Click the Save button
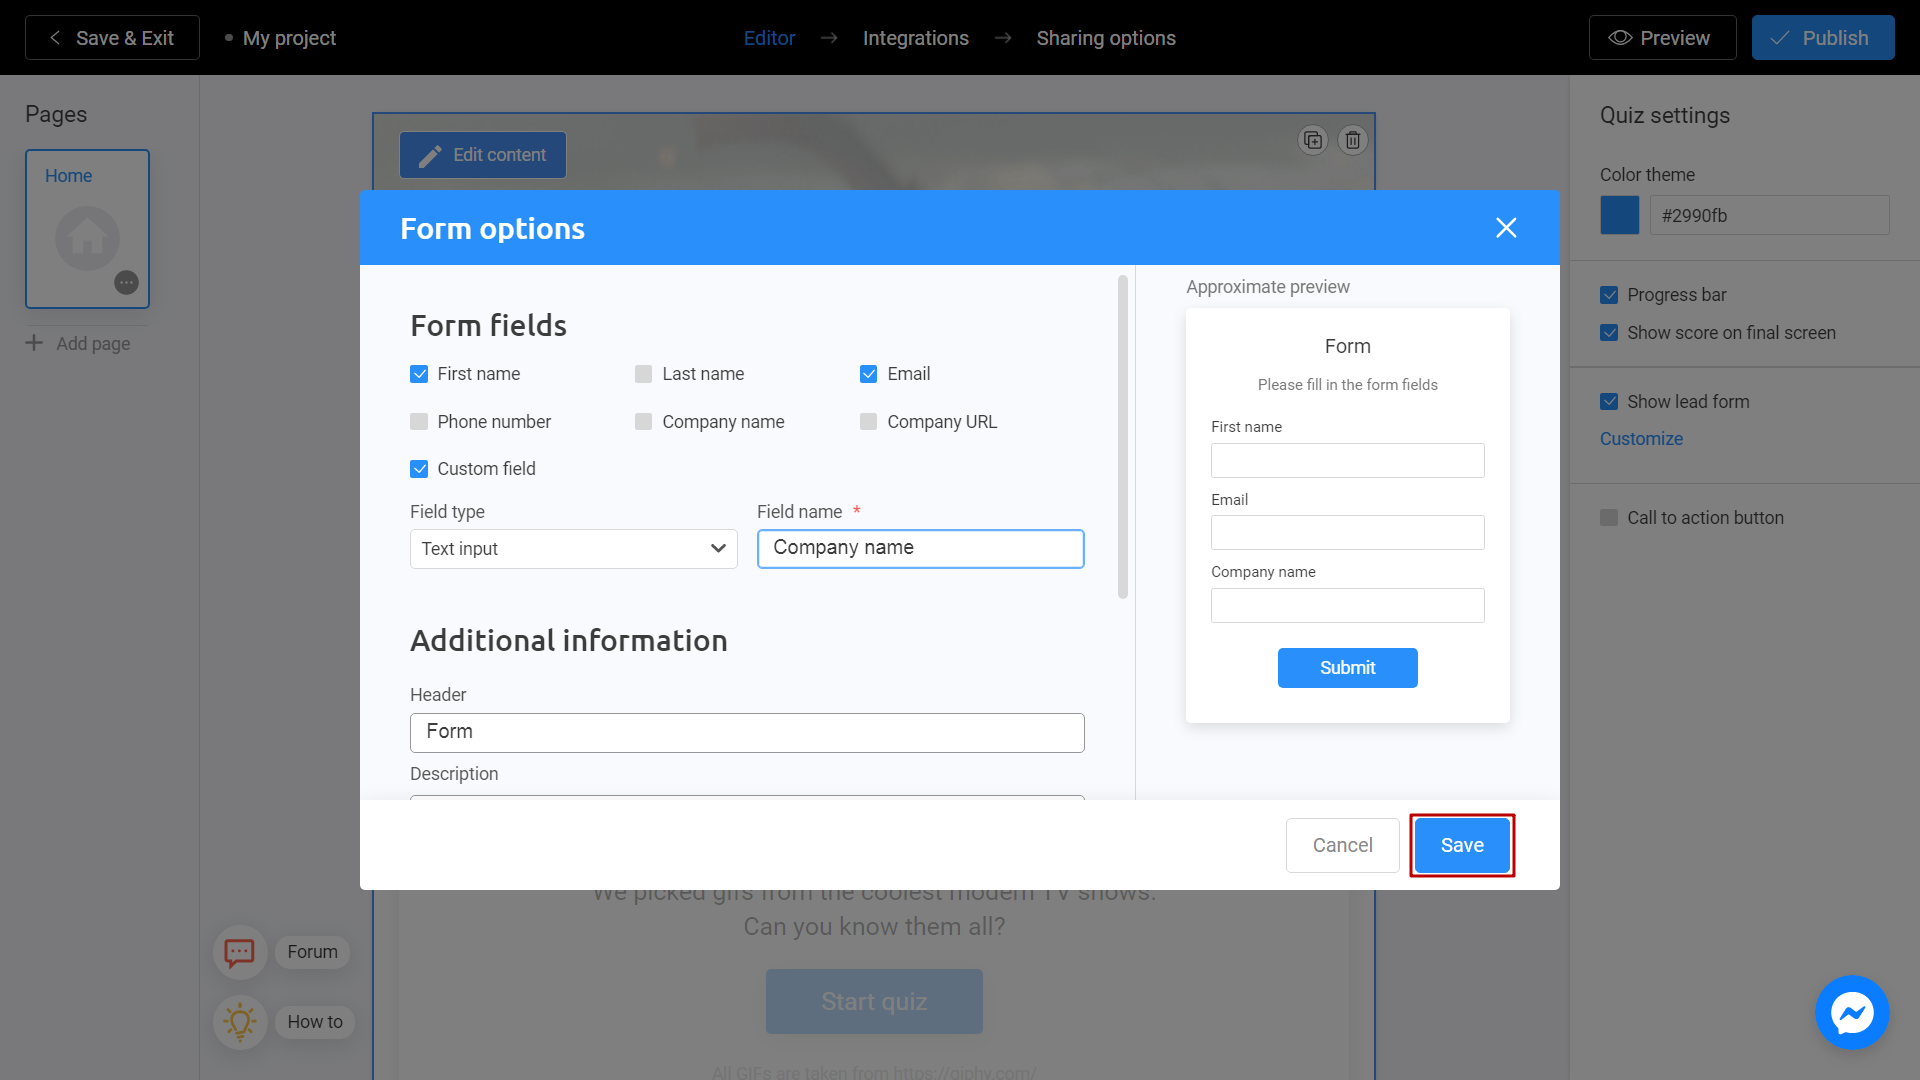The height and width of the screenshot is (1080, 1920). tap(1462, 845)
